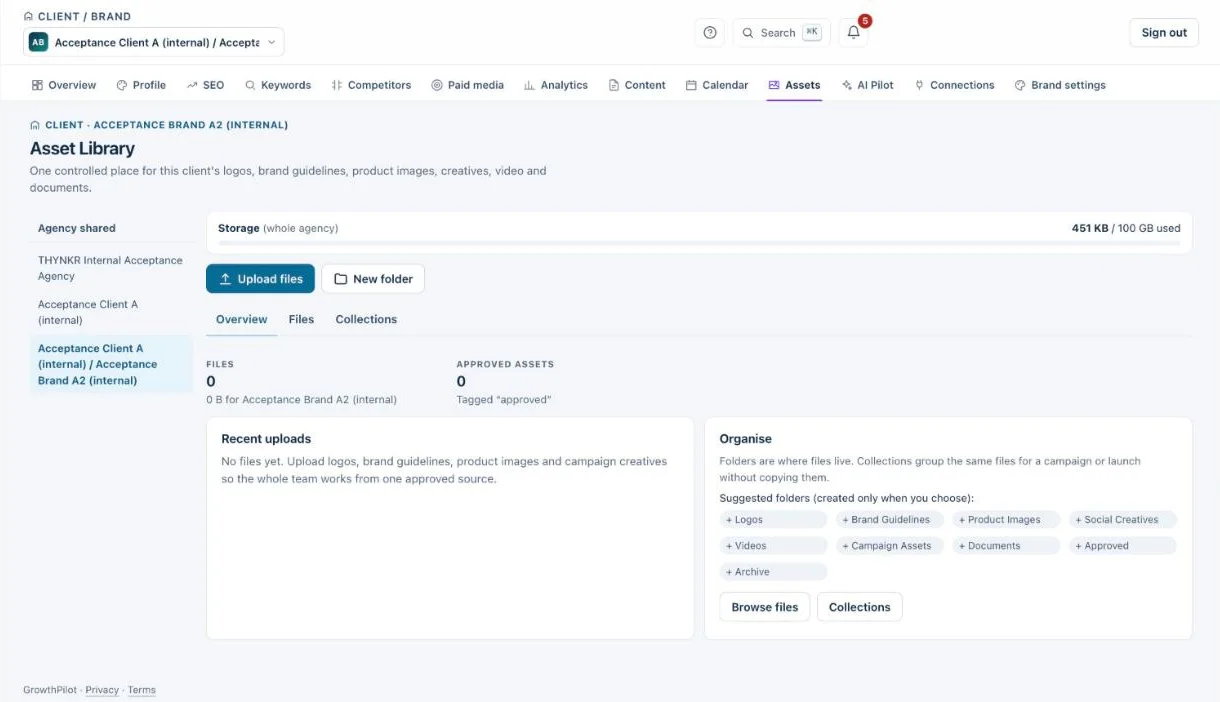Click the APPROVED ASSETS stat label
This screenshot has height=702, width=1220.
(x=505, y=364)
